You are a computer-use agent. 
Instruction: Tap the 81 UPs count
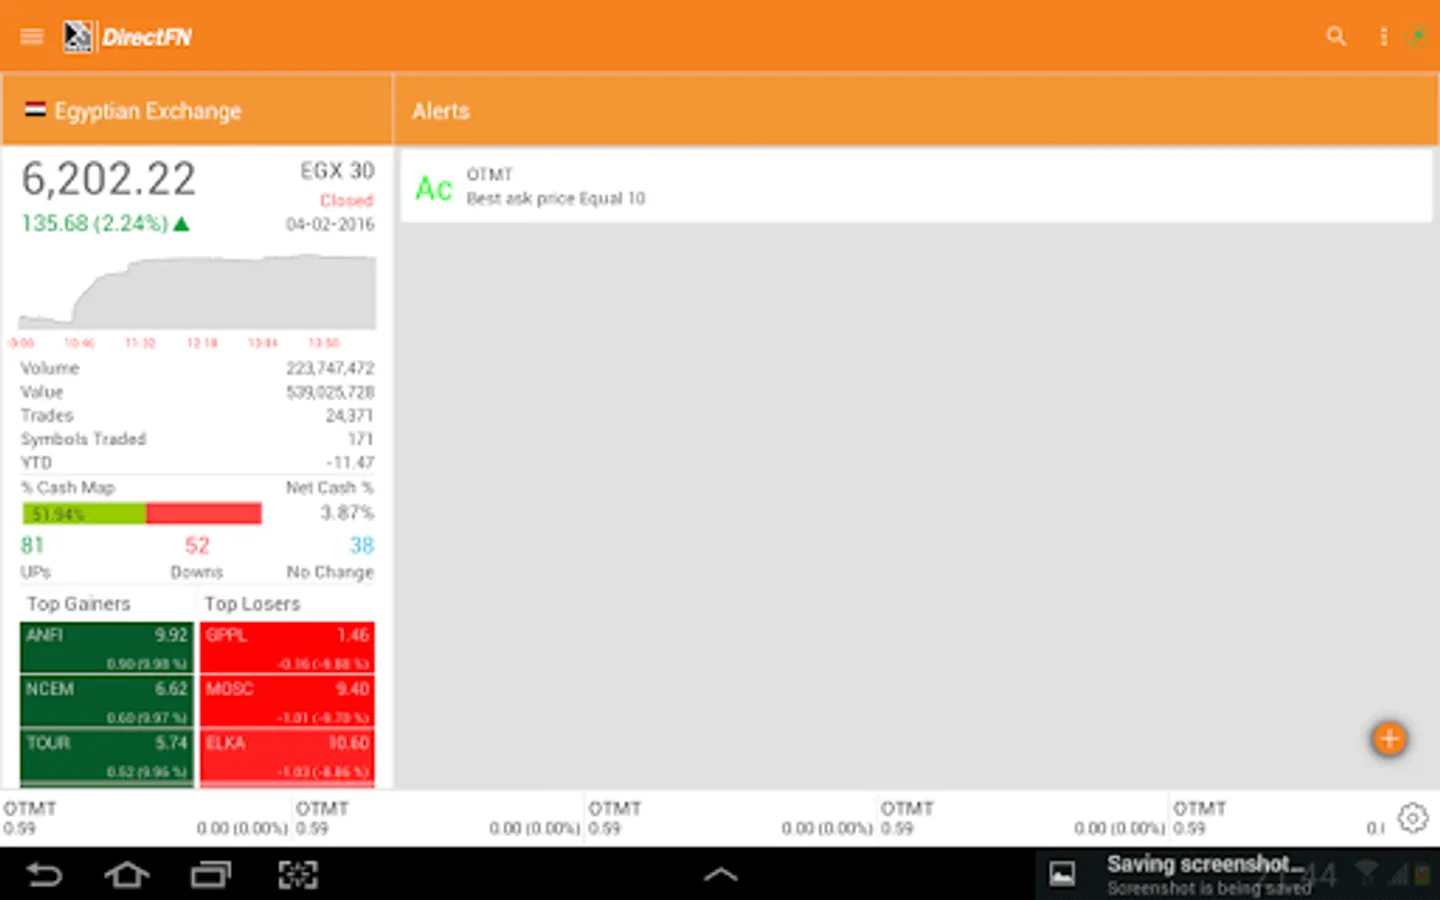coord(33,545)
